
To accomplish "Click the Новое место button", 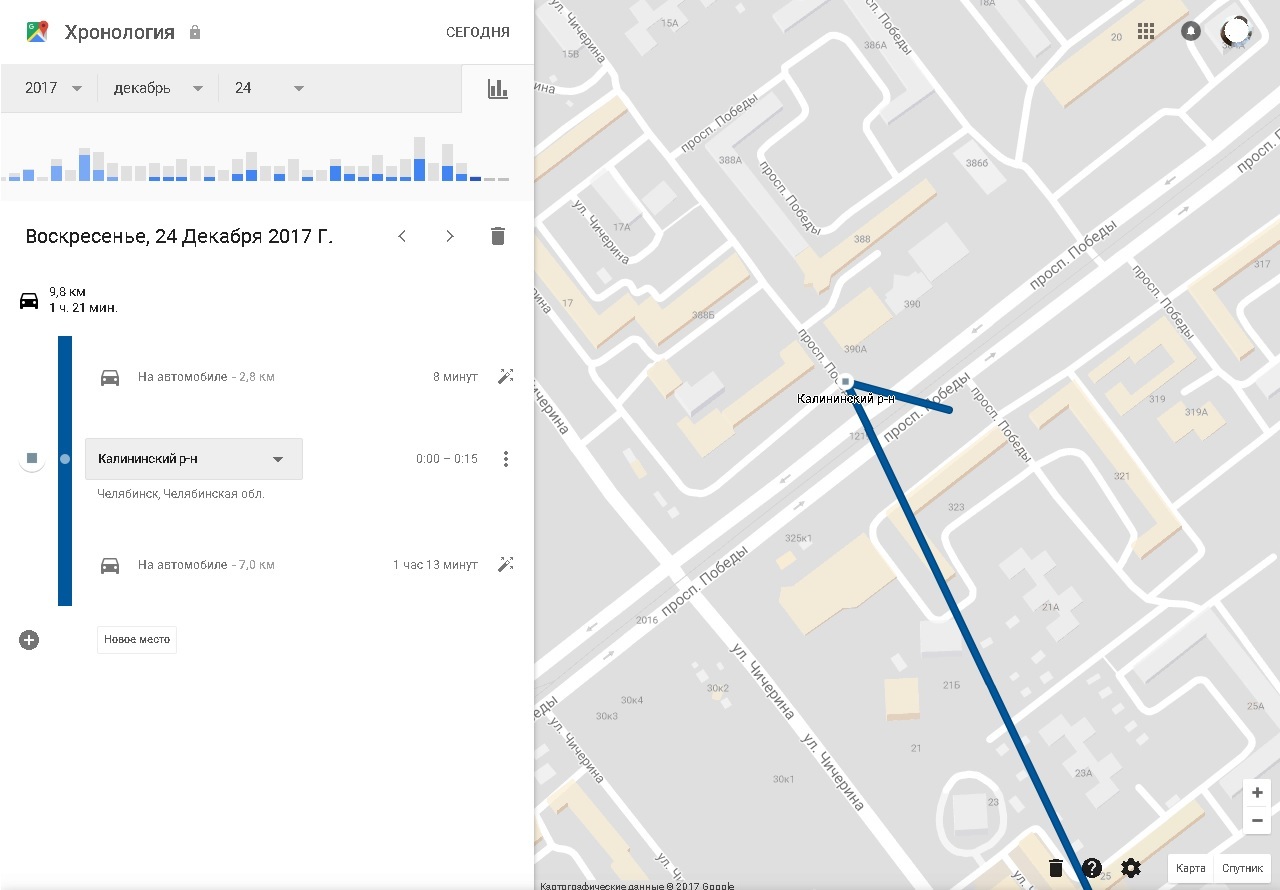I will click(x=137, y=640).
